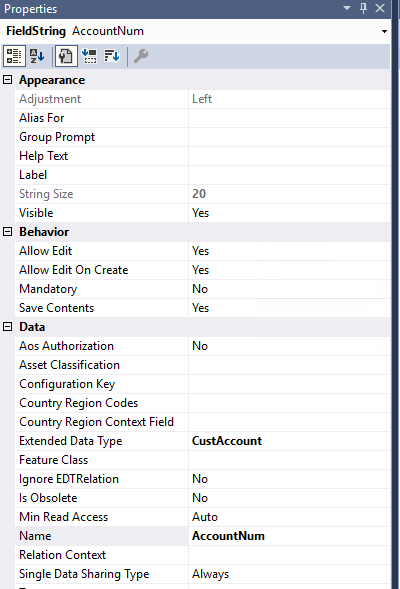The image size is (400, 589).
Task: Select the Allow Edit value Yes
Action: coord(289,251)
